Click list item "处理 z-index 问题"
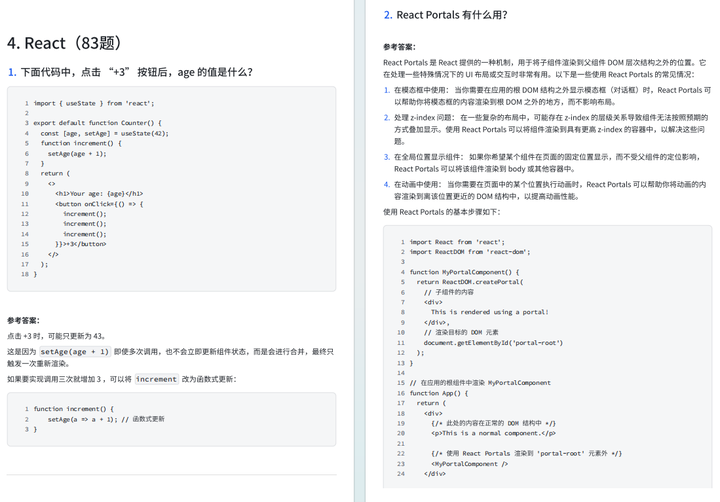Screen dimensions: 720x502 546,130
